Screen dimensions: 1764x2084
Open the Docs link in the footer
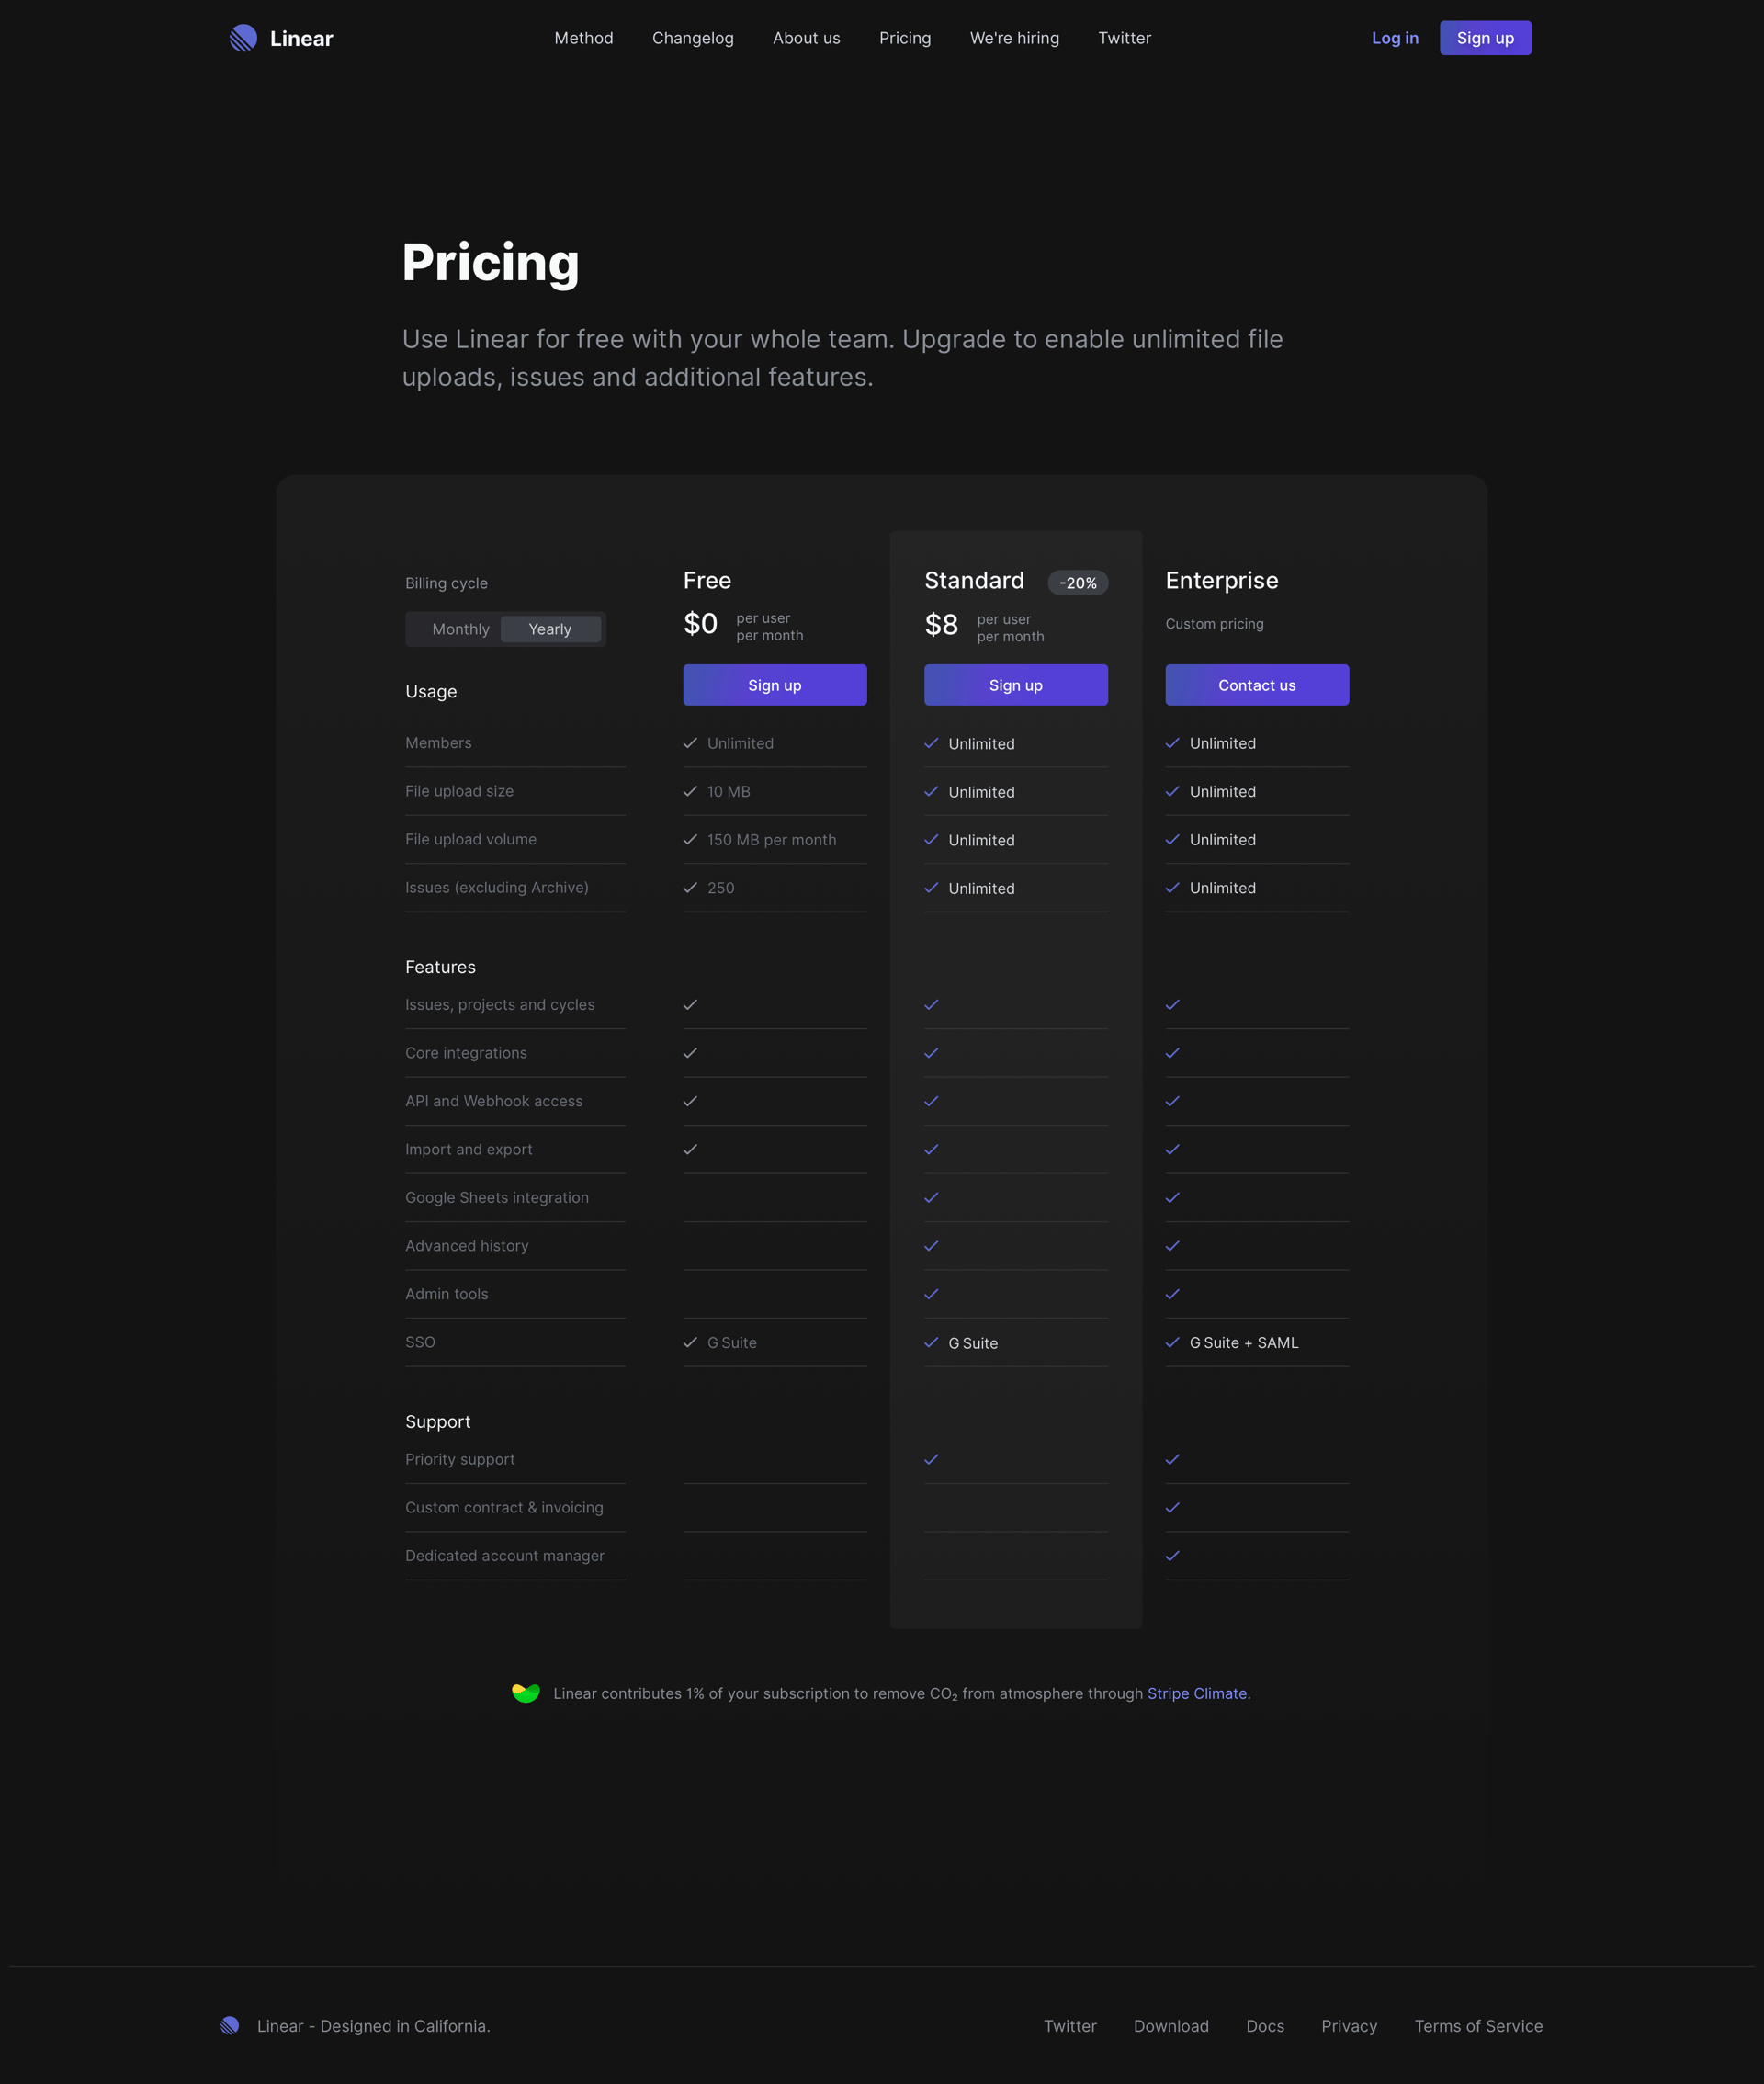click(x=1264, y=2026)
